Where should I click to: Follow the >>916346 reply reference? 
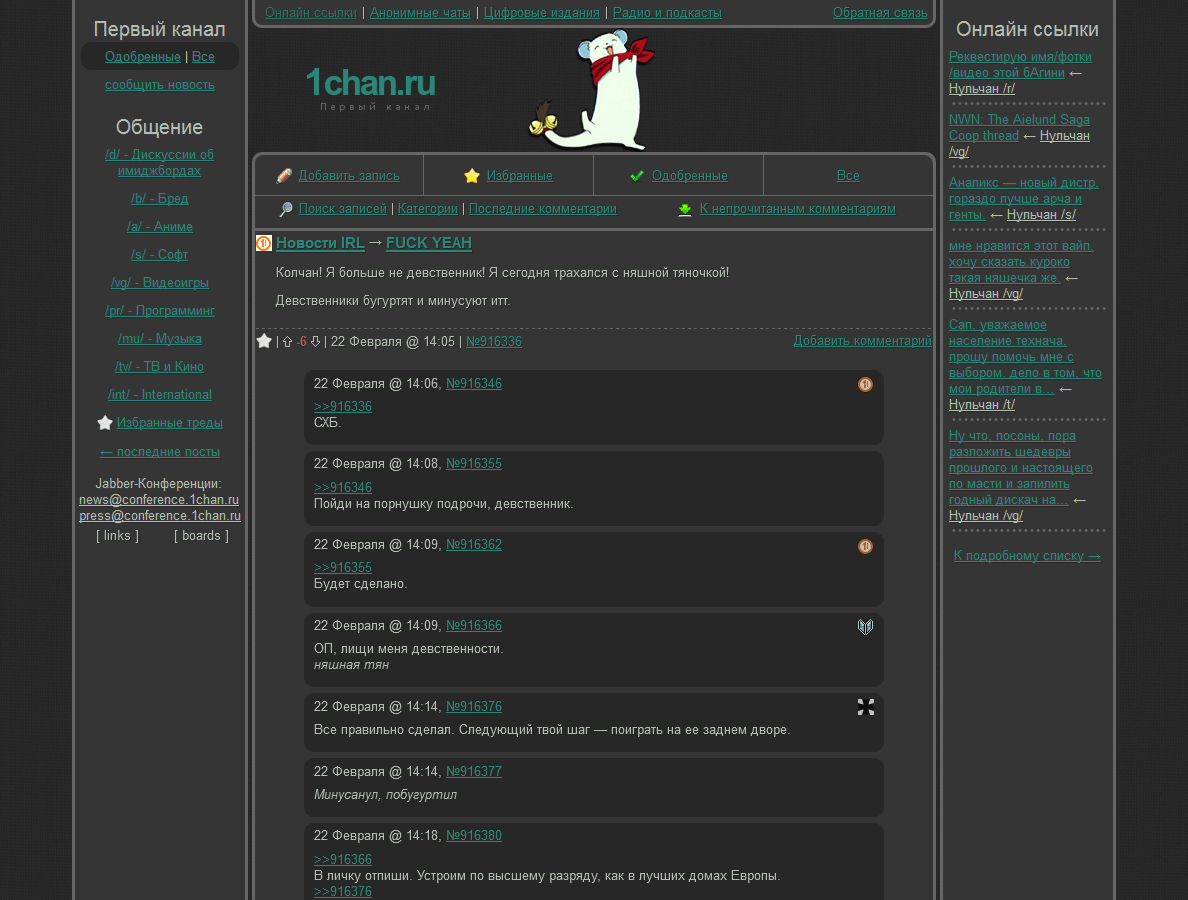(342, 488)
